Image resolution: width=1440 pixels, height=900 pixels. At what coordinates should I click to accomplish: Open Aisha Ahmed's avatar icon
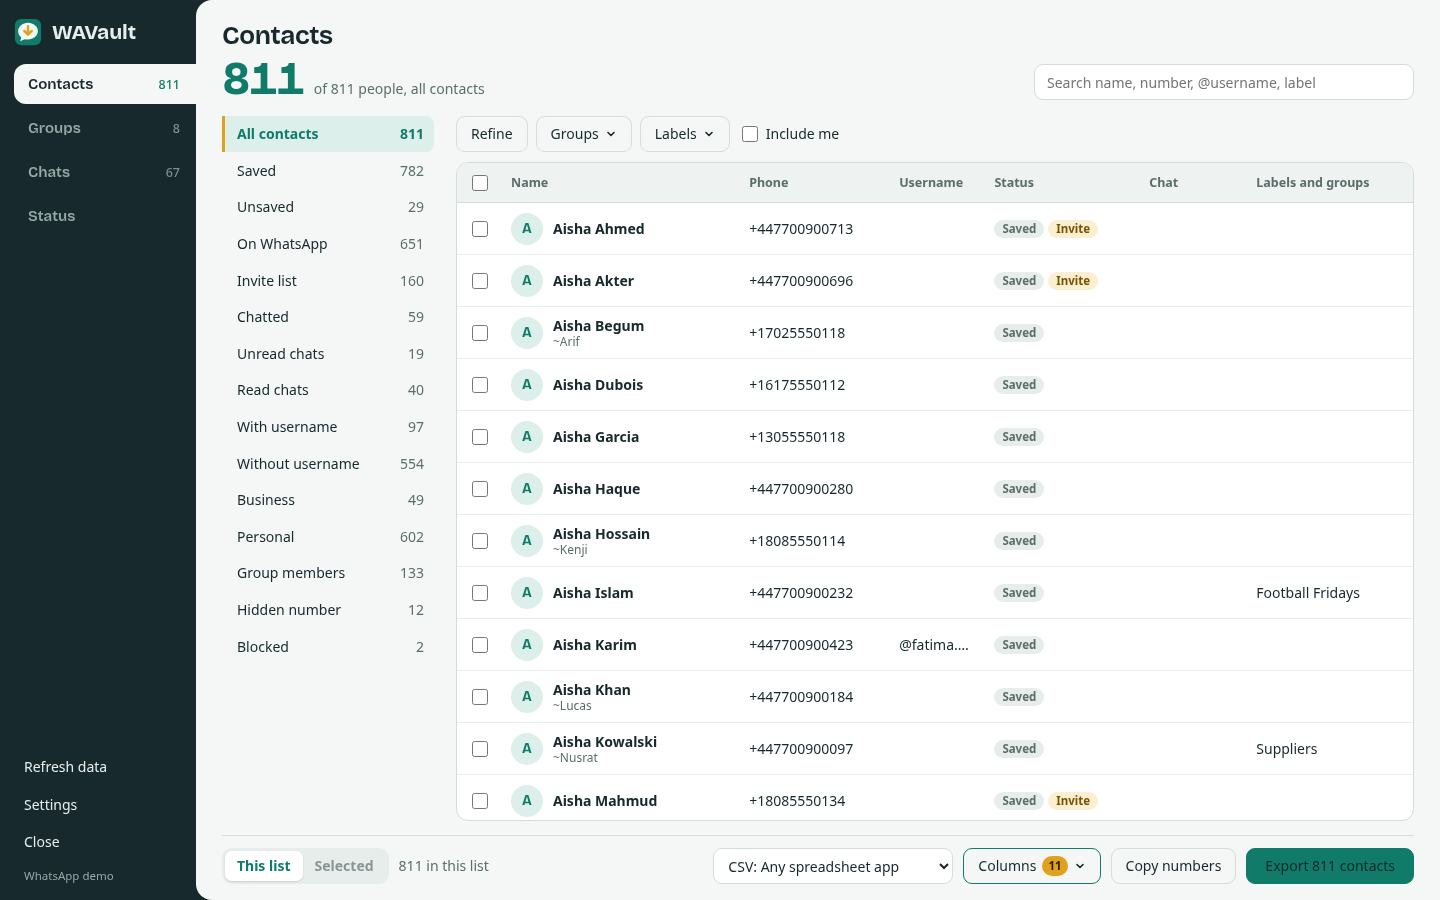527,229
